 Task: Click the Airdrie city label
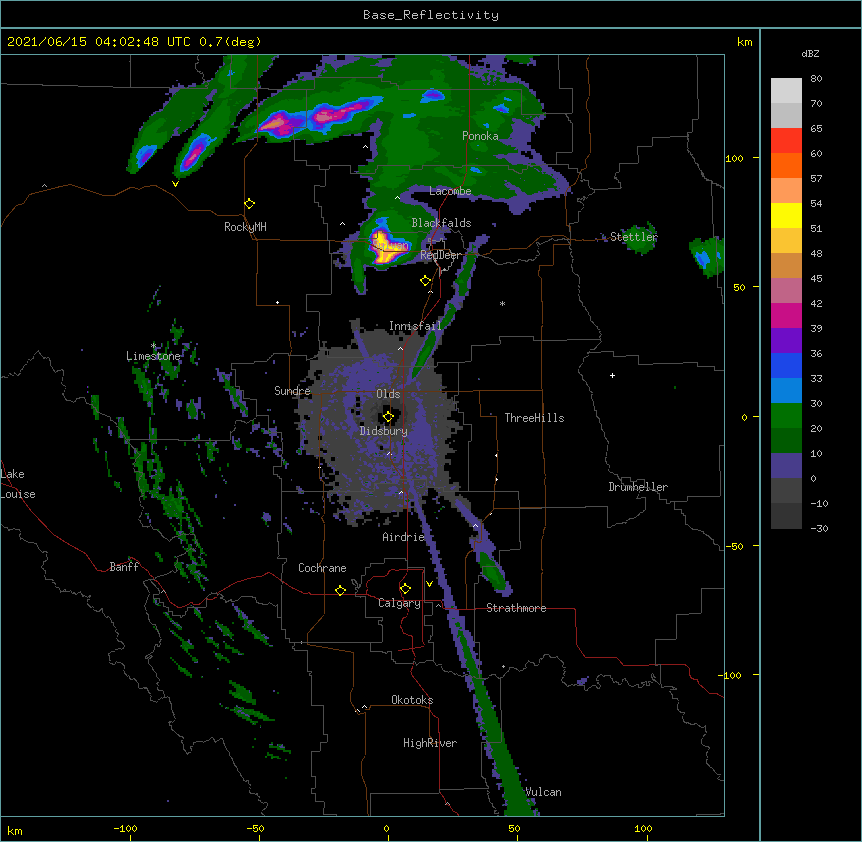coord(404,537)
